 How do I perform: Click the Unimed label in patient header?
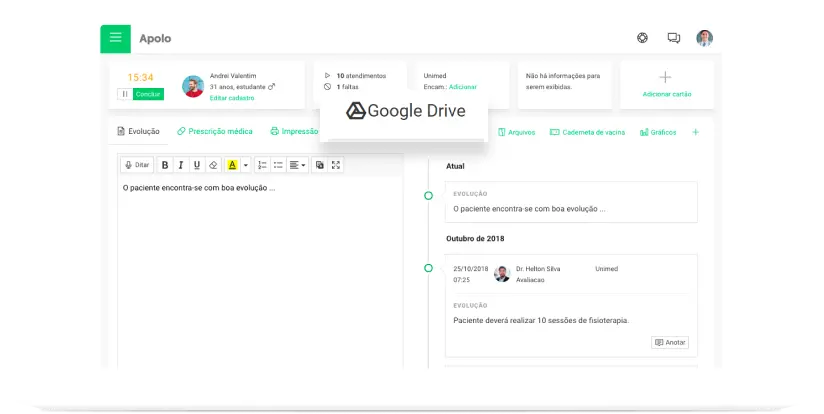[x=435, y=76]
